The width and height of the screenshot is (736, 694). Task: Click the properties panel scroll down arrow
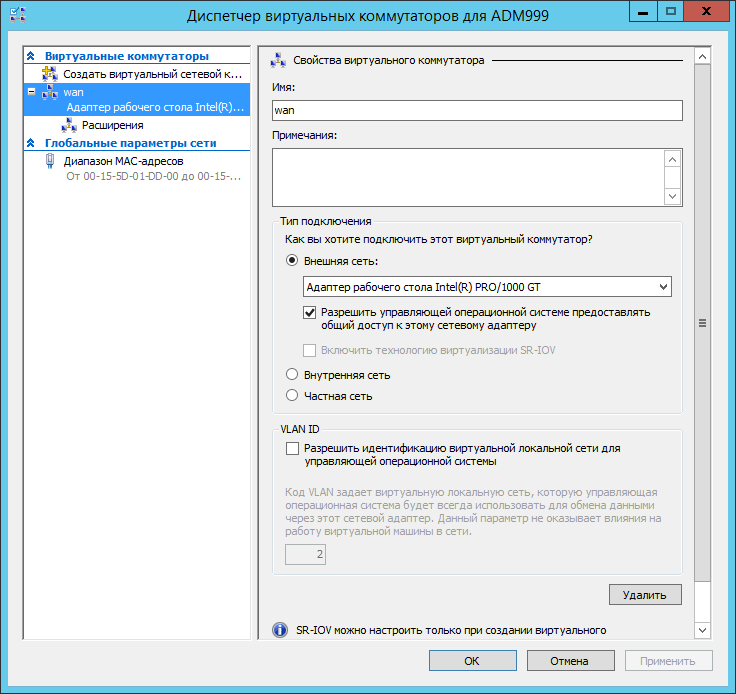coord(702,630)
